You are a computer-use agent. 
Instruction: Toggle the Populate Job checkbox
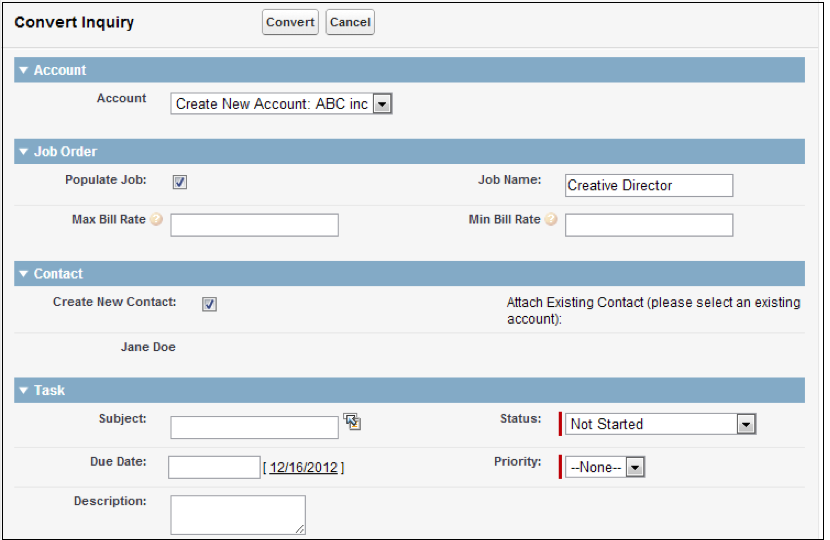[180, 182]
